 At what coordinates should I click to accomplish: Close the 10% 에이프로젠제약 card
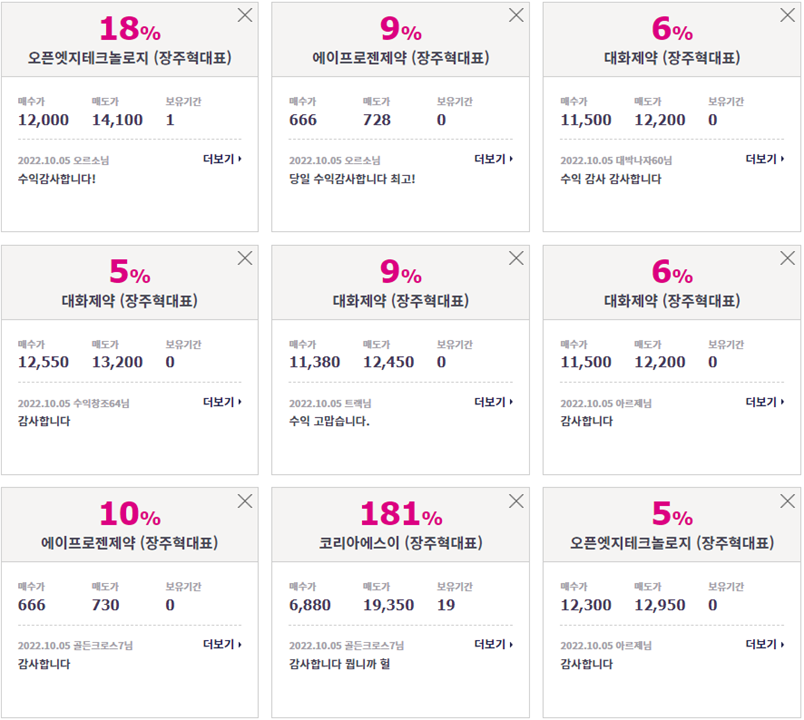[x=245, y=501]
